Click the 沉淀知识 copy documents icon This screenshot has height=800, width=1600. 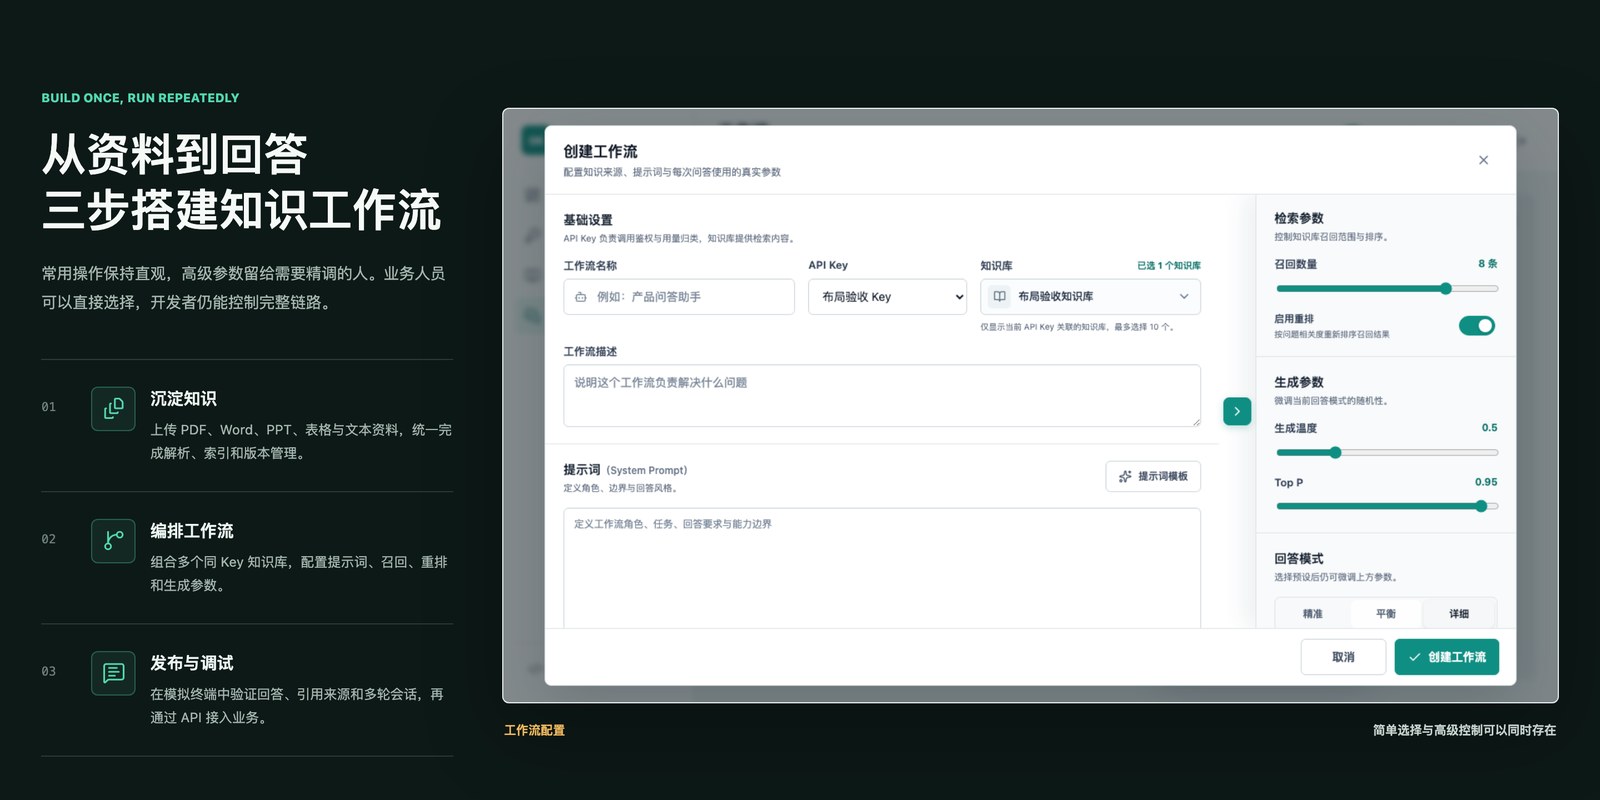113,409
